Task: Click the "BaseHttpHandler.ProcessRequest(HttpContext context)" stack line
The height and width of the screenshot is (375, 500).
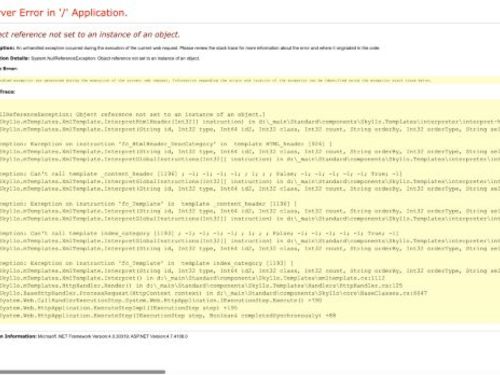Action: (x=214, y=293)
